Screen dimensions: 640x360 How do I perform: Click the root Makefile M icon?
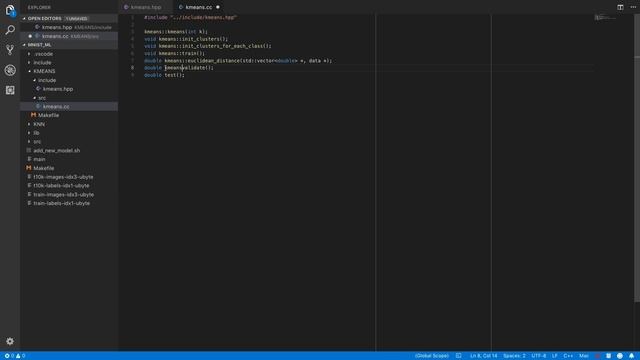tap(29, 168)
